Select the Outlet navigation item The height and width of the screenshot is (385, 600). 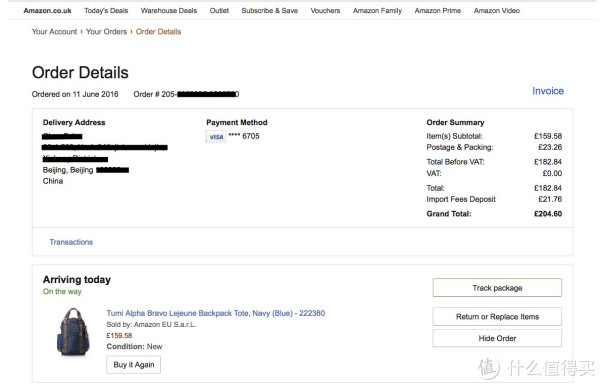click(x=219, y=11)
